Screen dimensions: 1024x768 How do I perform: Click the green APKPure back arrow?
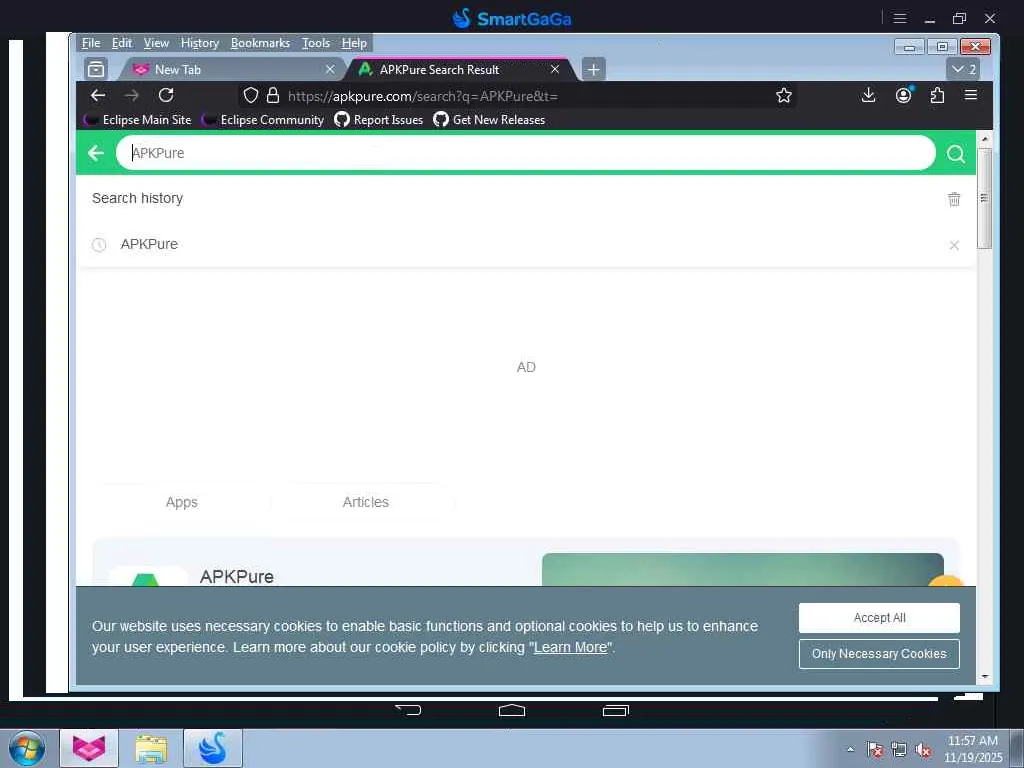click(96, 153)
